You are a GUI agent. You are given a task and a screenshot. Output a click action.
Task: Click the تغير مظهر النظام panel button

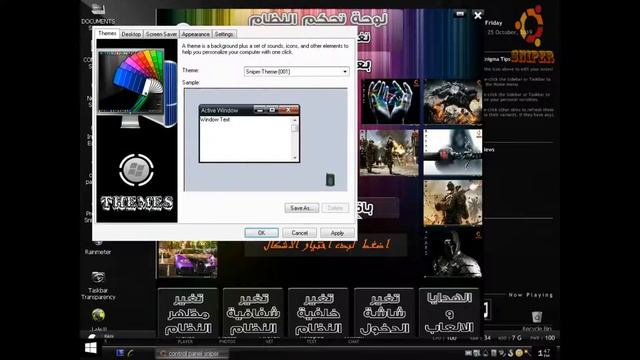(188, 313)
